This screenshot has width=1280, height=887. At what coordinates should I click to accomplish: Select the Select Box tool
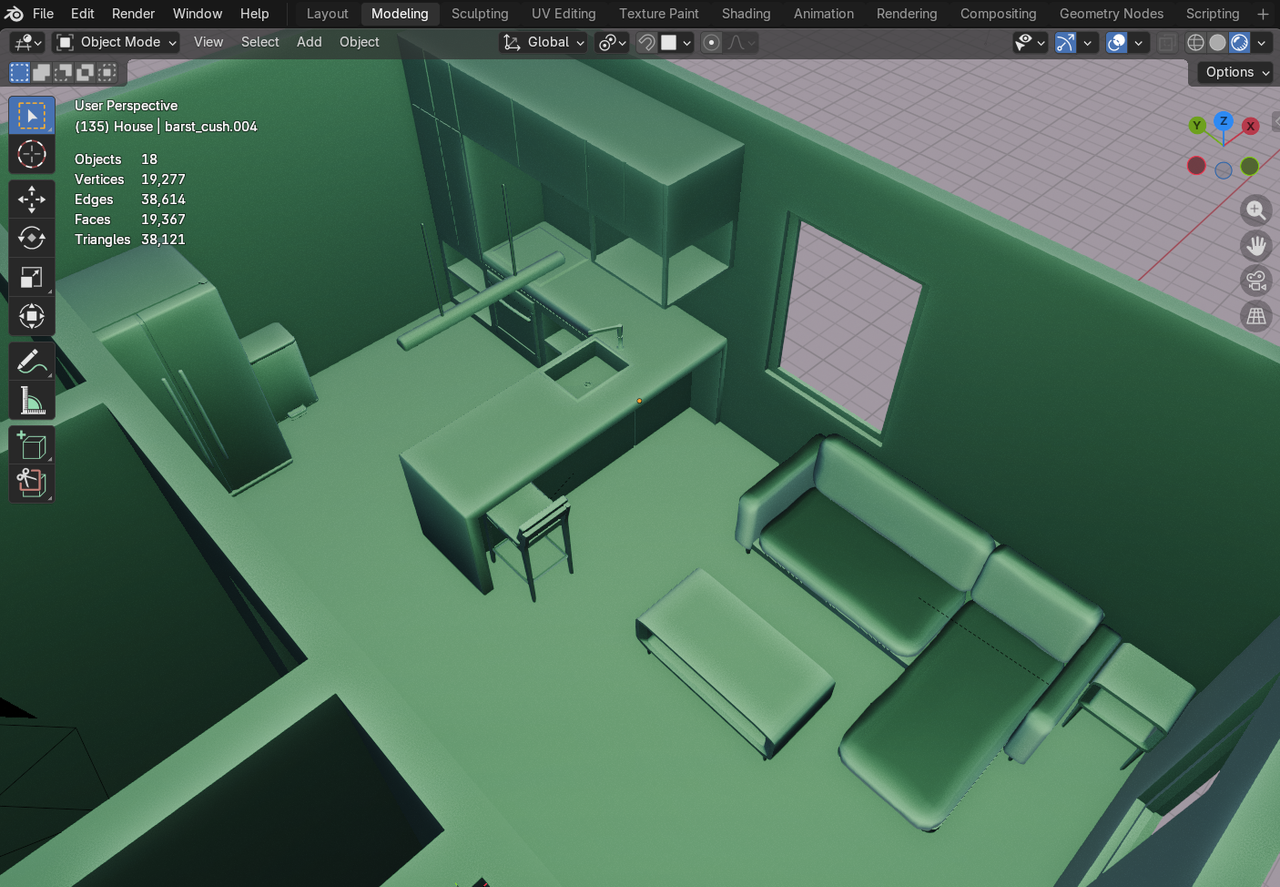point(32,116)
